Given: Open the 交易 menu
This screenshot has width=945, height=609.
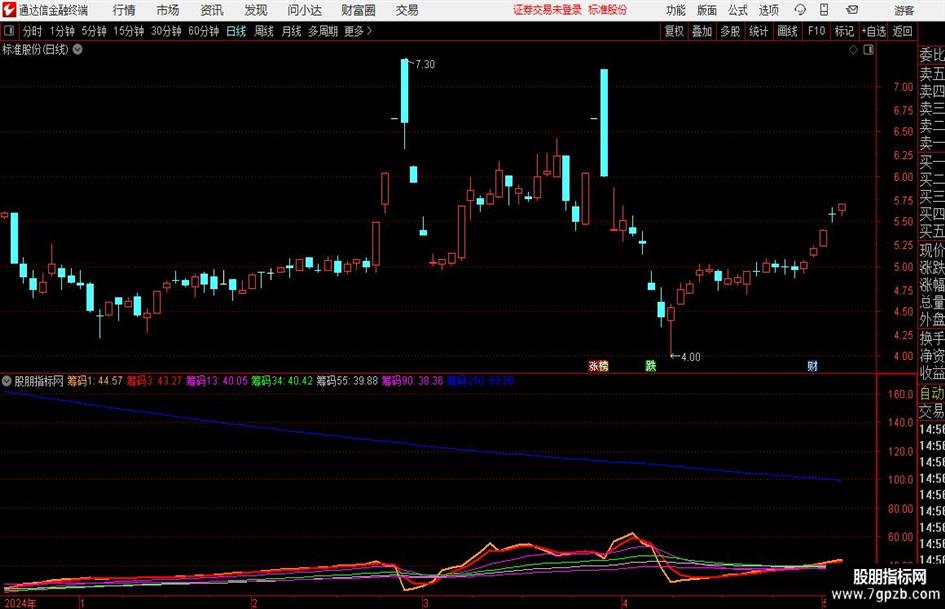Looking at the screenshot, I should 407,10.
